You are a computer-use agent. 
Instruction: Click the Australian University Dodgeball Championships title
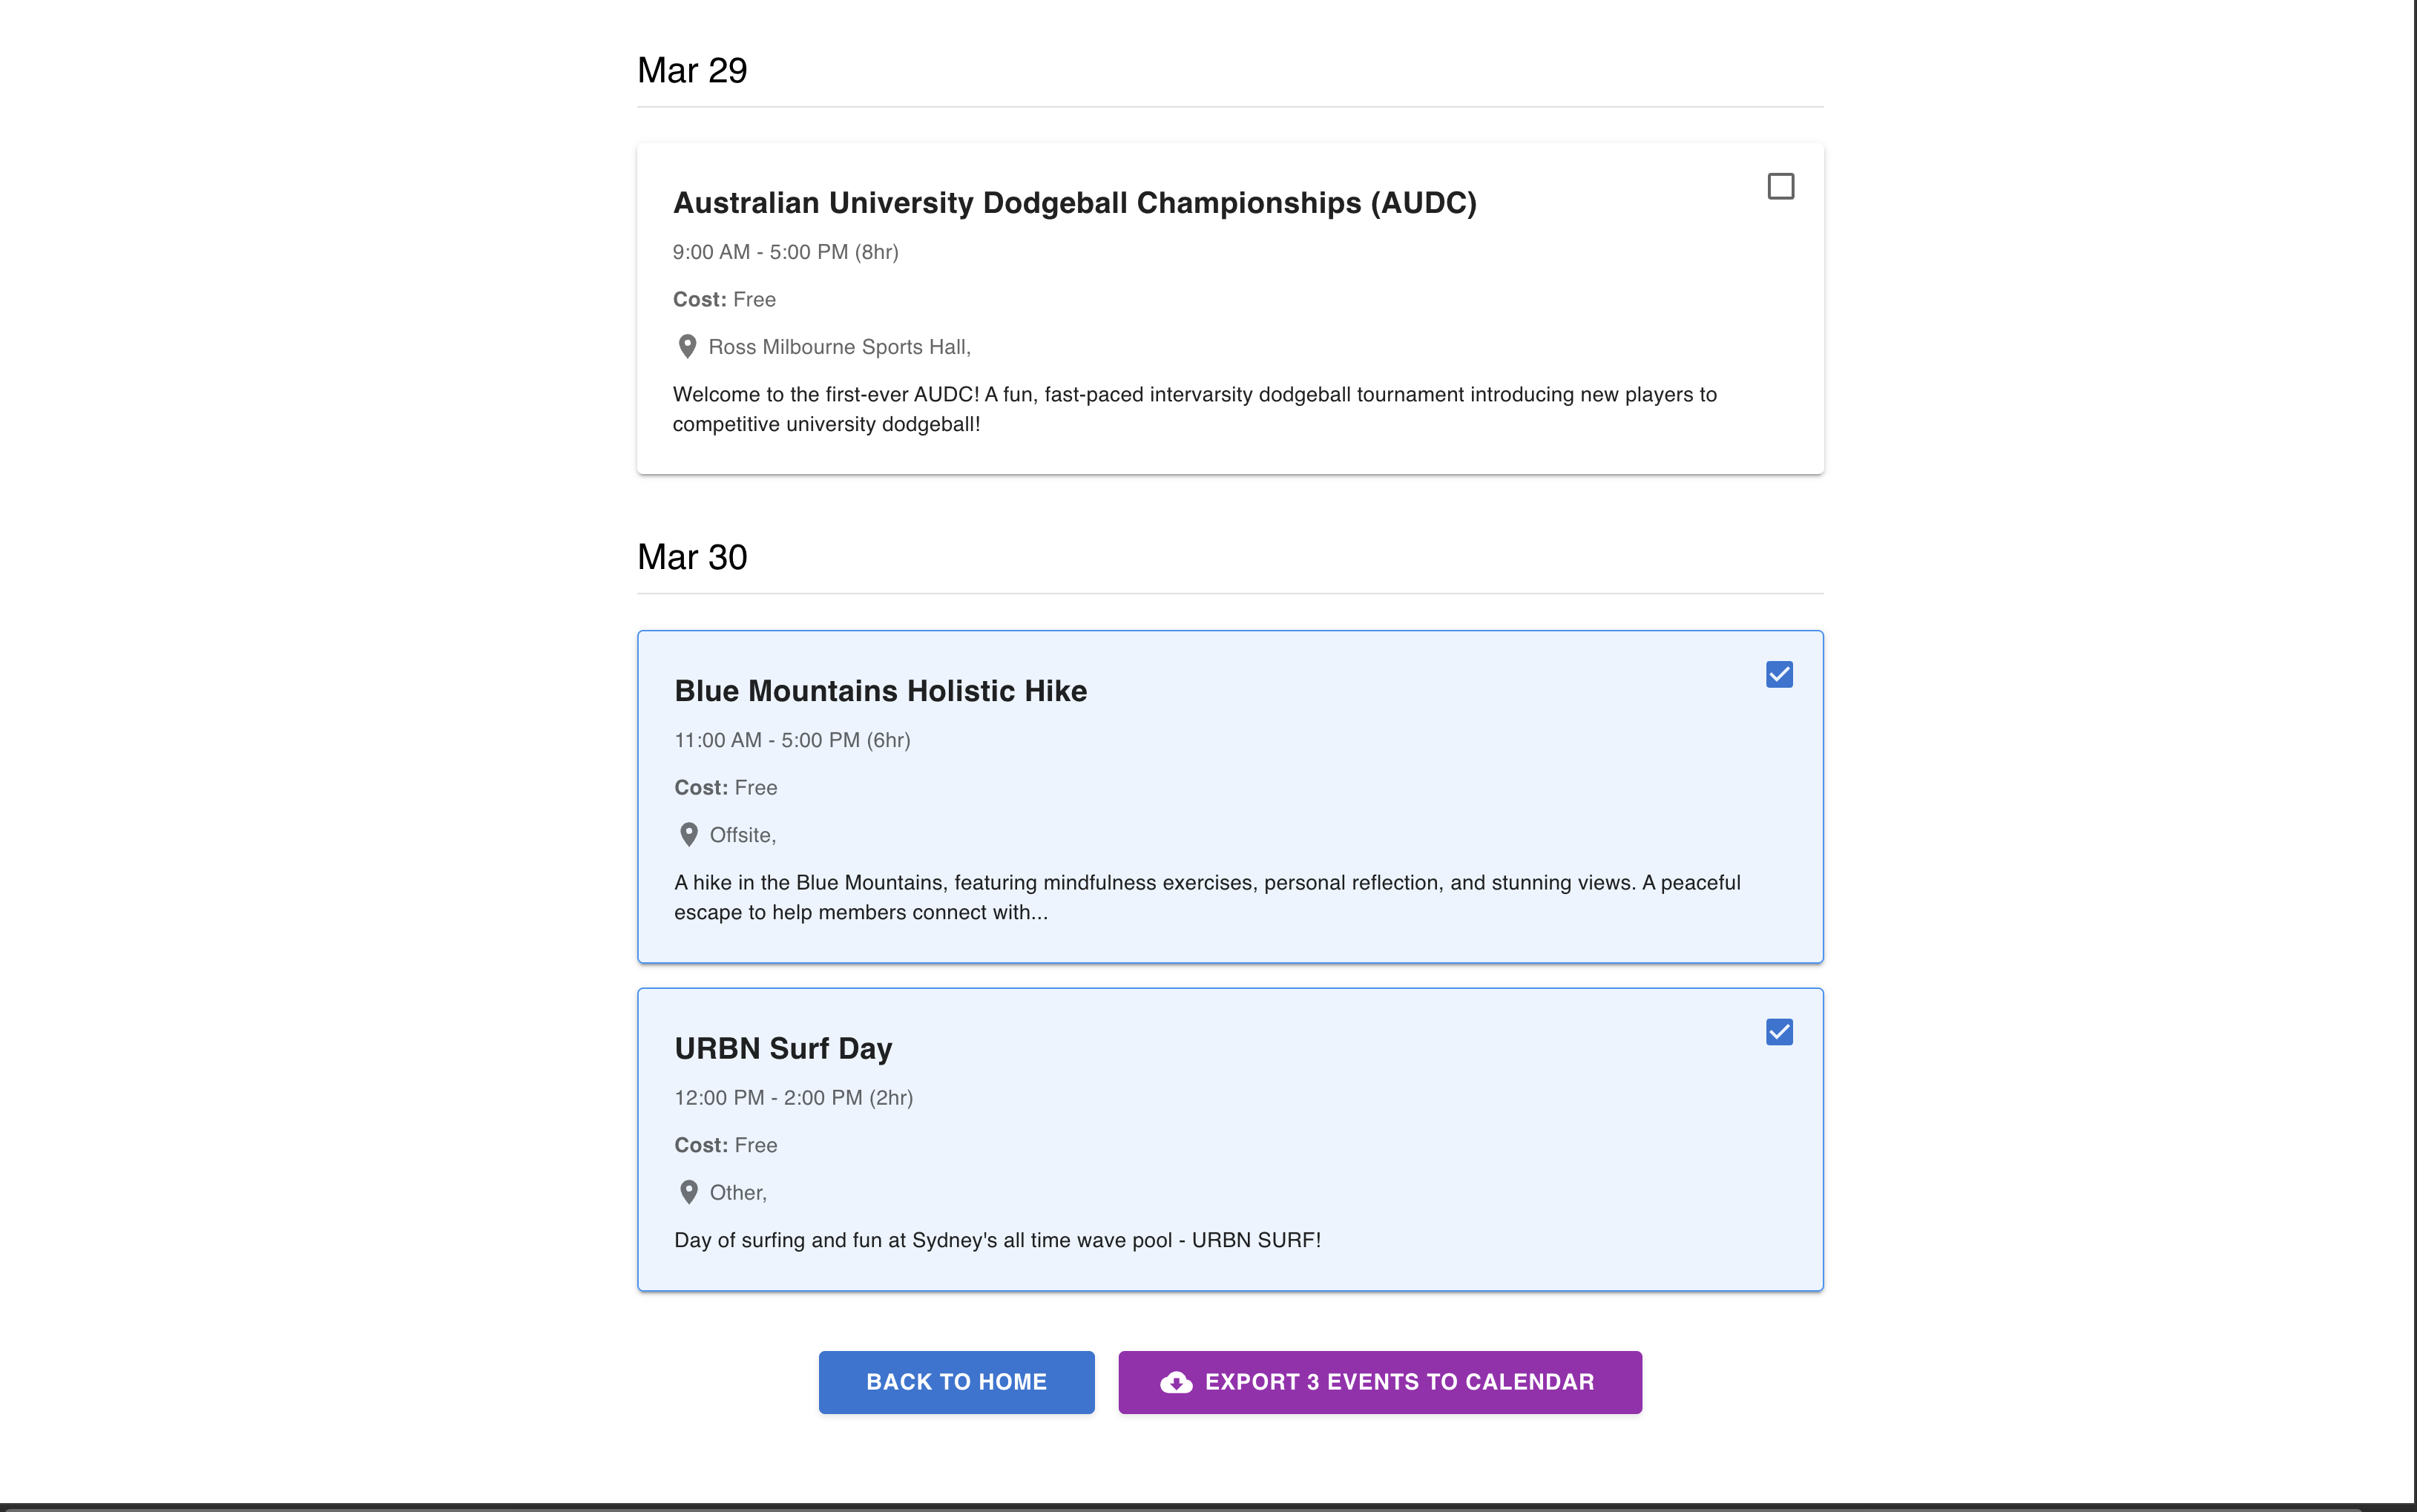point(1074,203)
